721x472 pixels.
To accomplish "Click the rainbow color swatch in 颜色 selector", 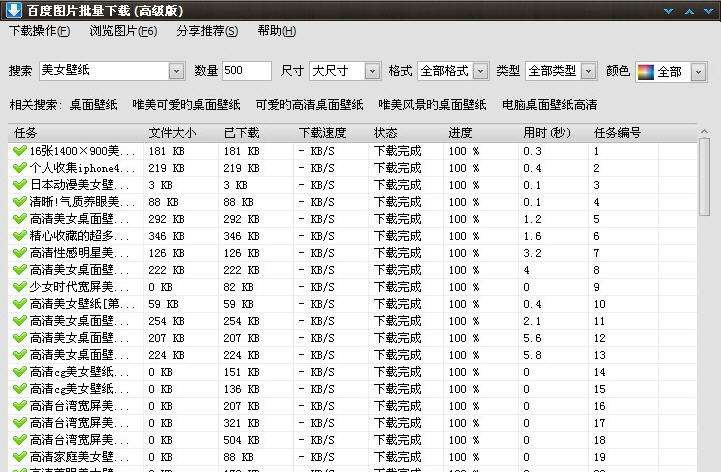I will coord(646,72).
